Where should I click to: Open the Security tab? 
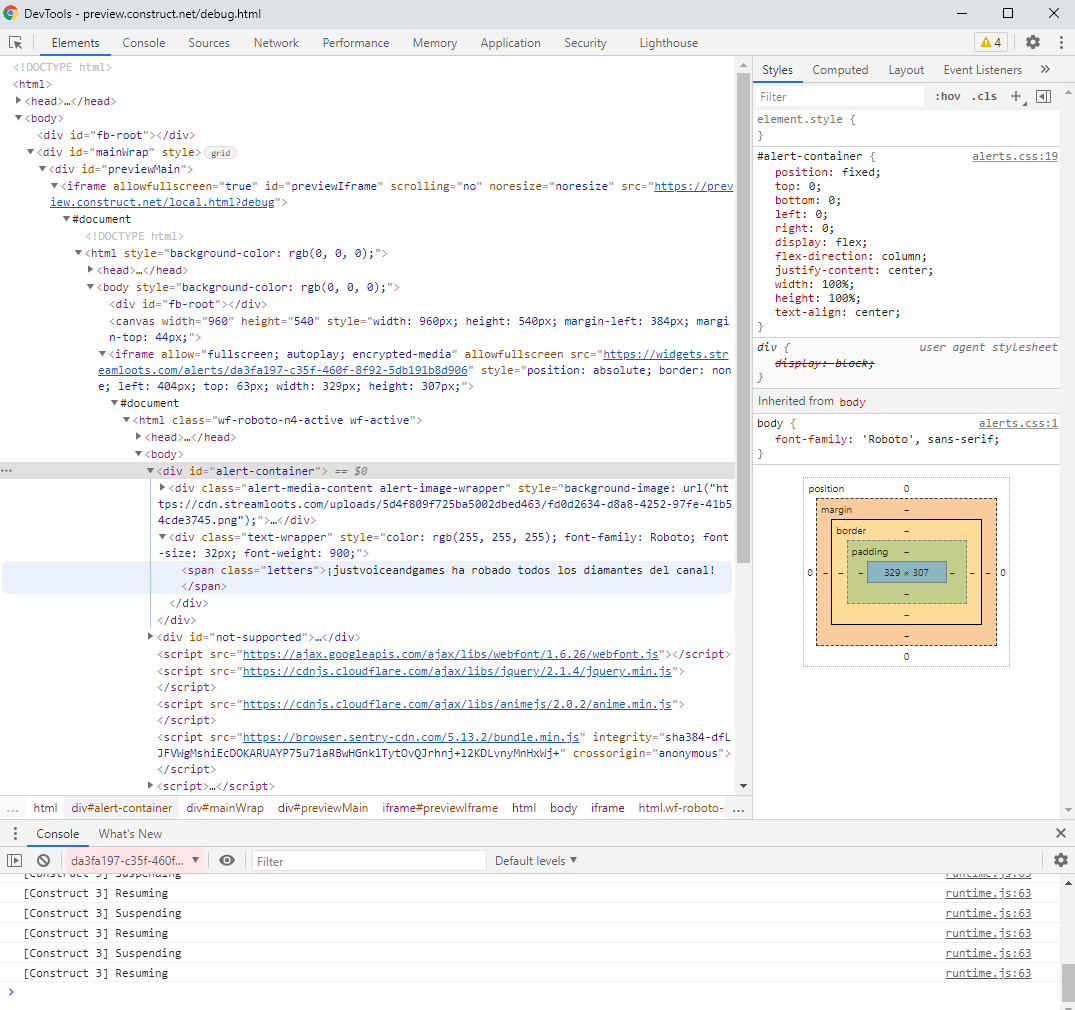coord(585,43)
